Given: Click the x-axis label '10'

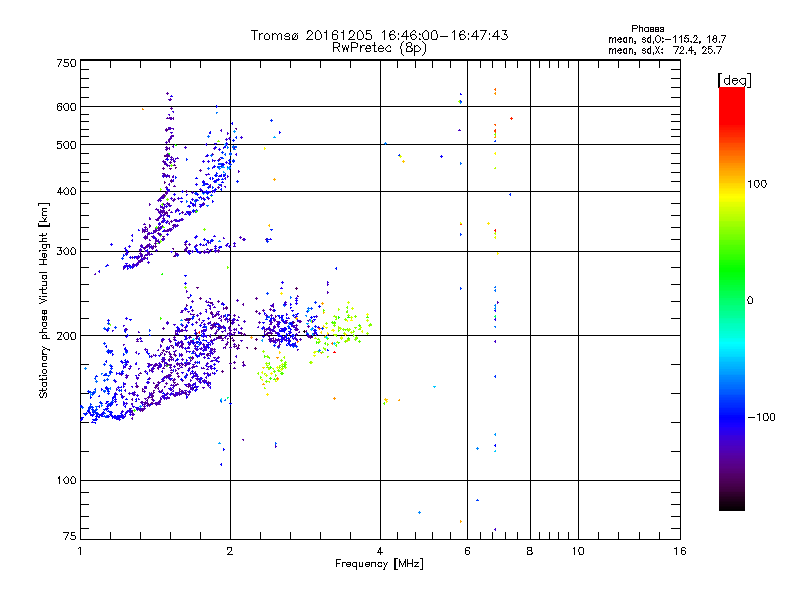Looking at the screenshot, I should coord(578,551).
